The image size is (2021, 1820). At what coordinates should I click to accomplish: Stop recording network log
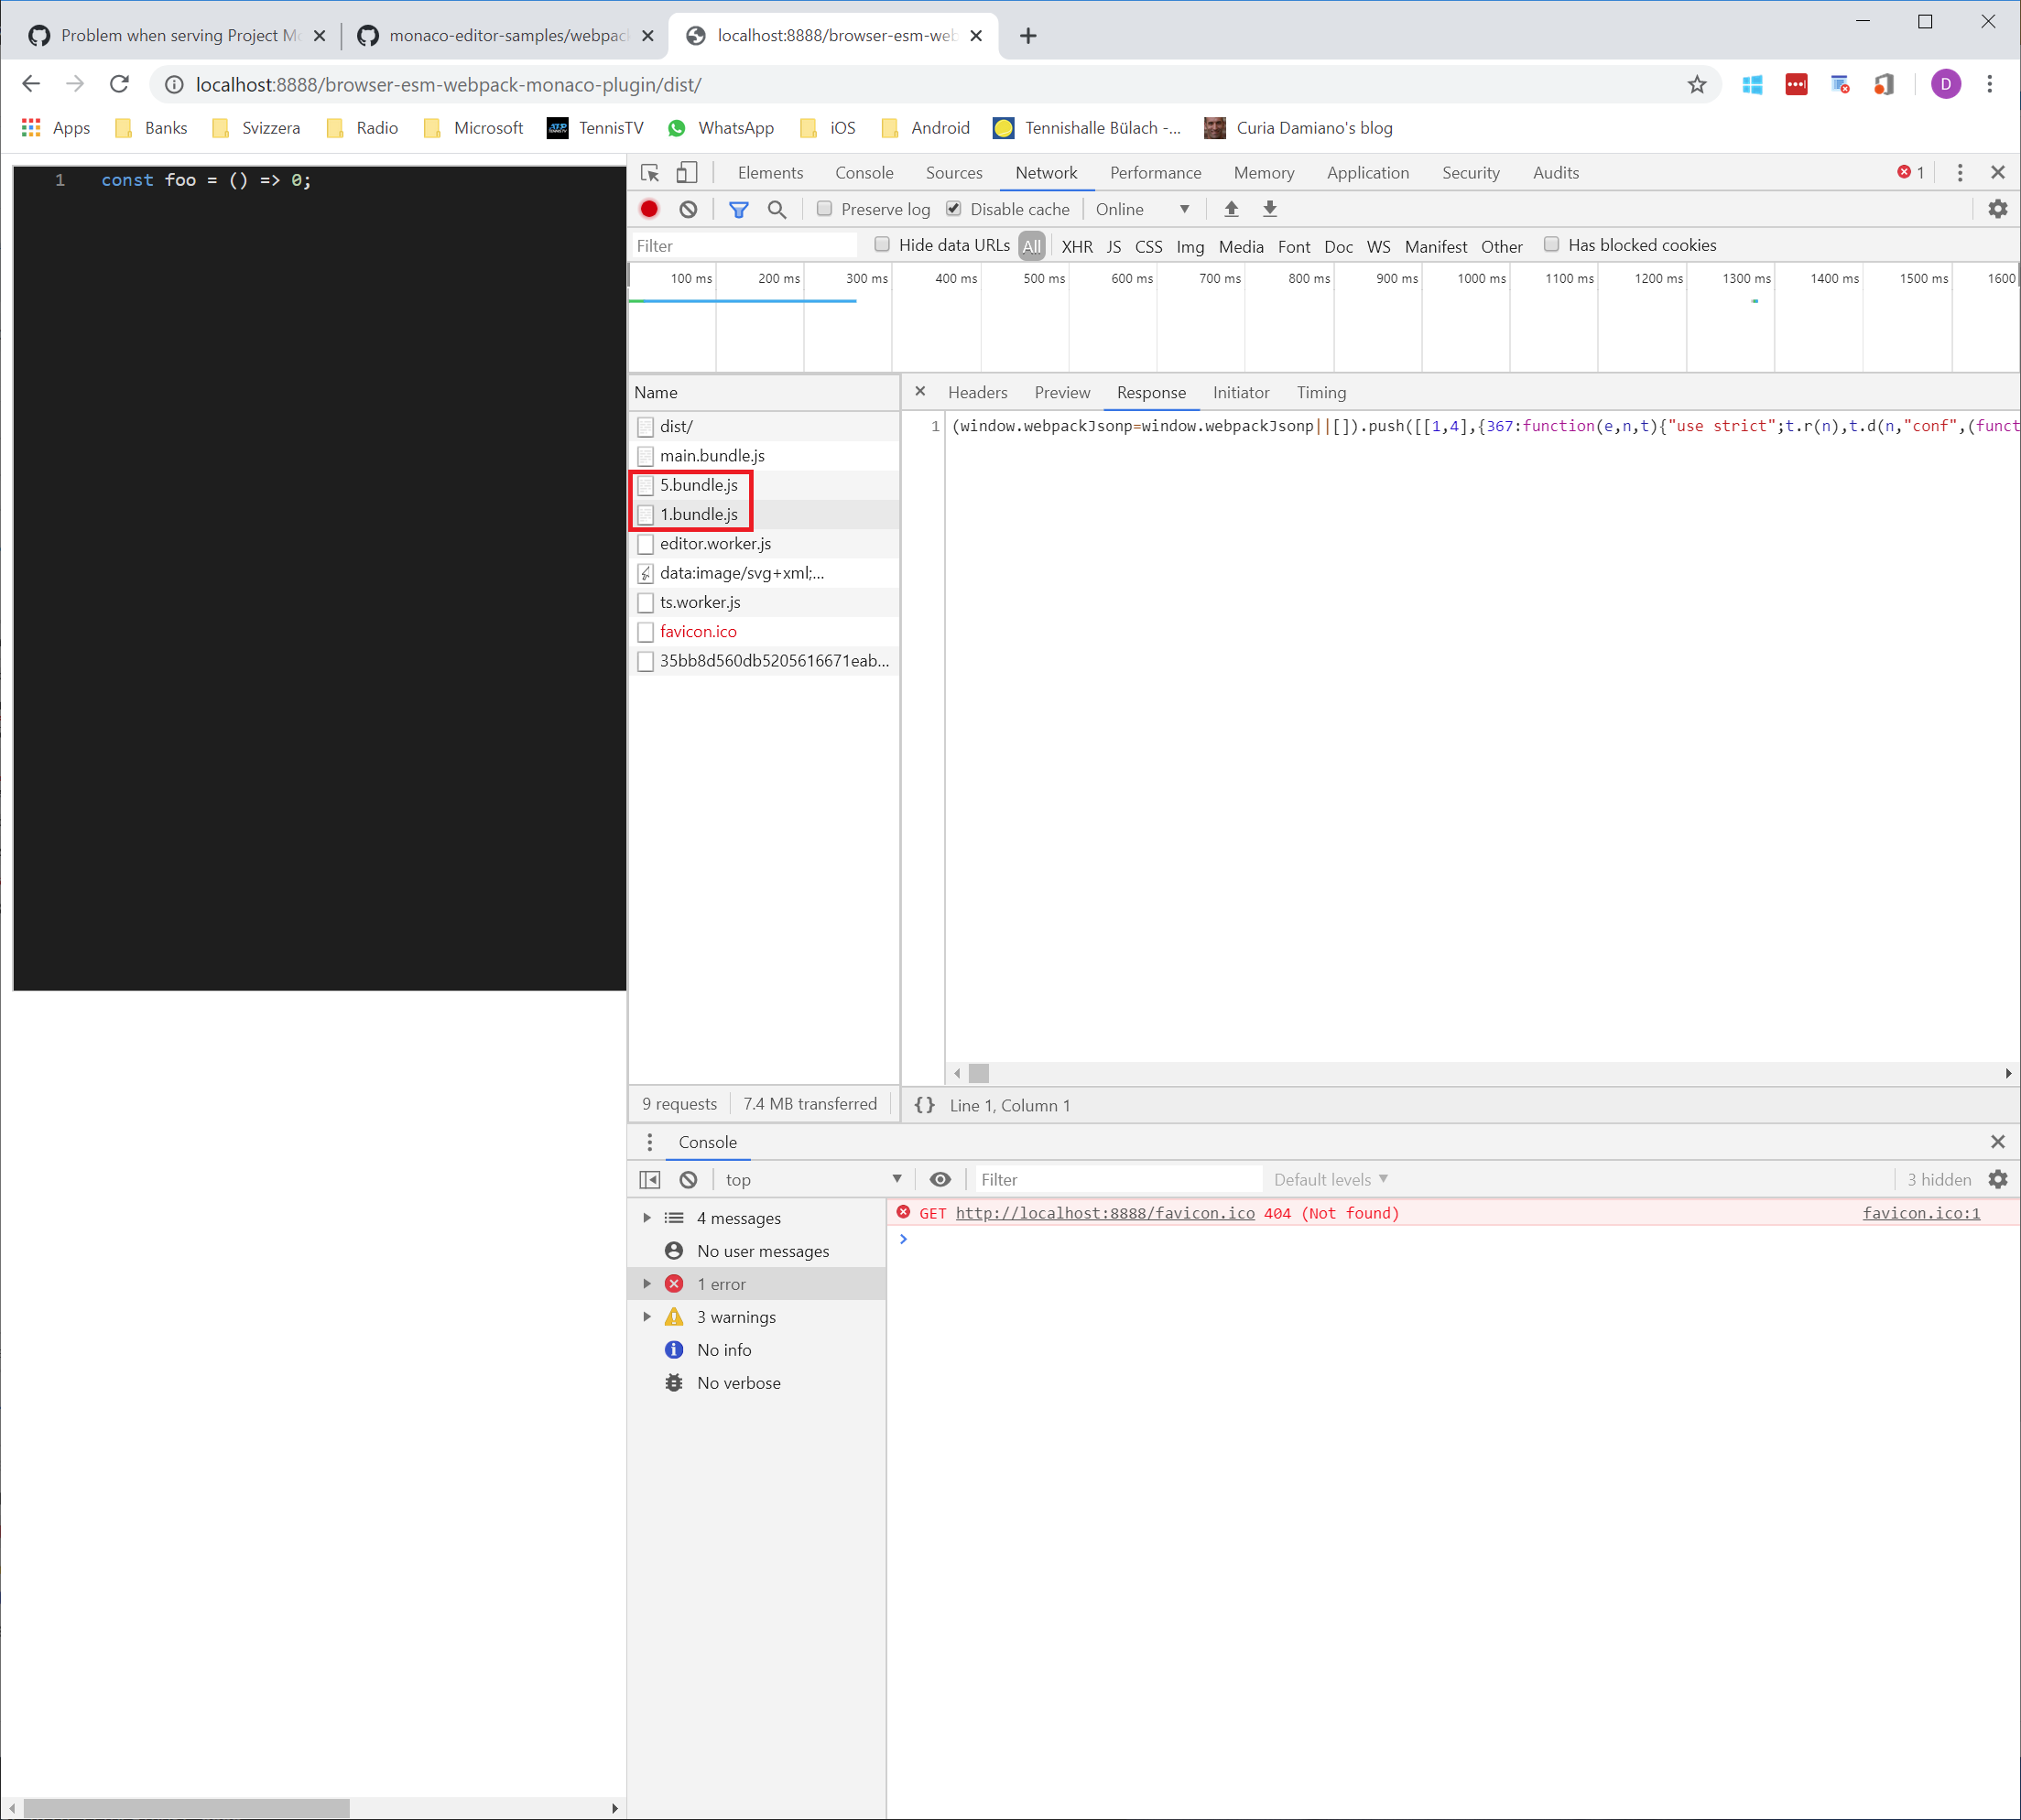(648, 209)
